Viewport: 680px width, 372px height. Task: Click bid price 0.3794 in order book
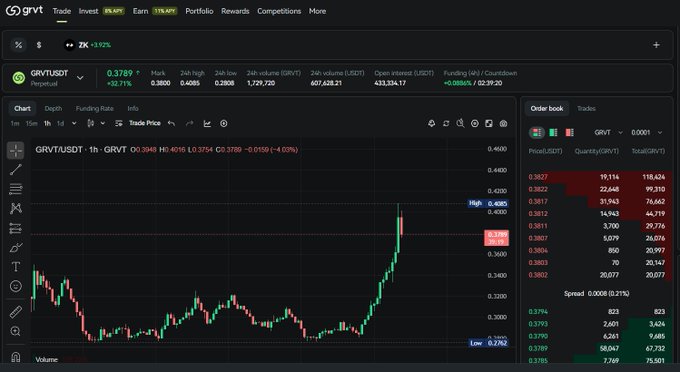click(x=538, y=311)
